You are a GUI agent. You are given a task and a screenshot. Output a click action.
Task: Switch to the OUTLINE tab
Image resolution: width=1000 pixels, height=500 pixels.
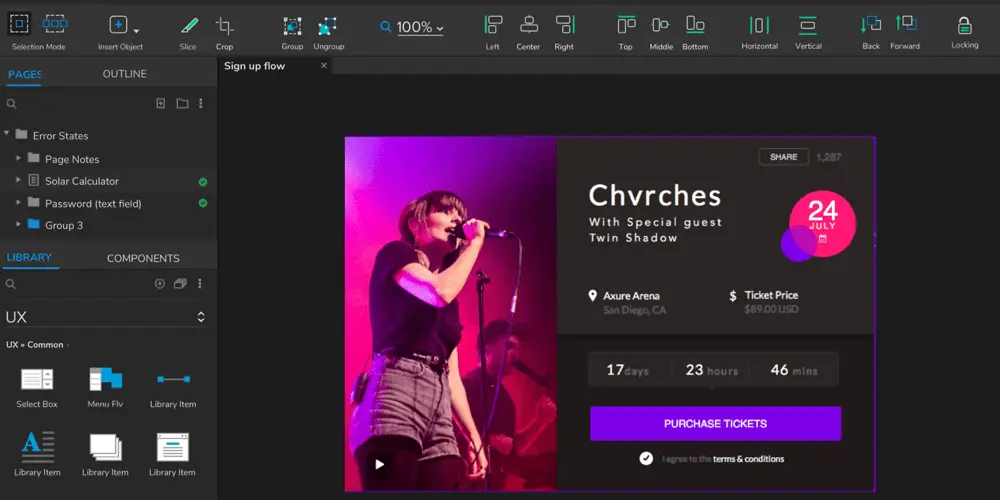(124, 74)
